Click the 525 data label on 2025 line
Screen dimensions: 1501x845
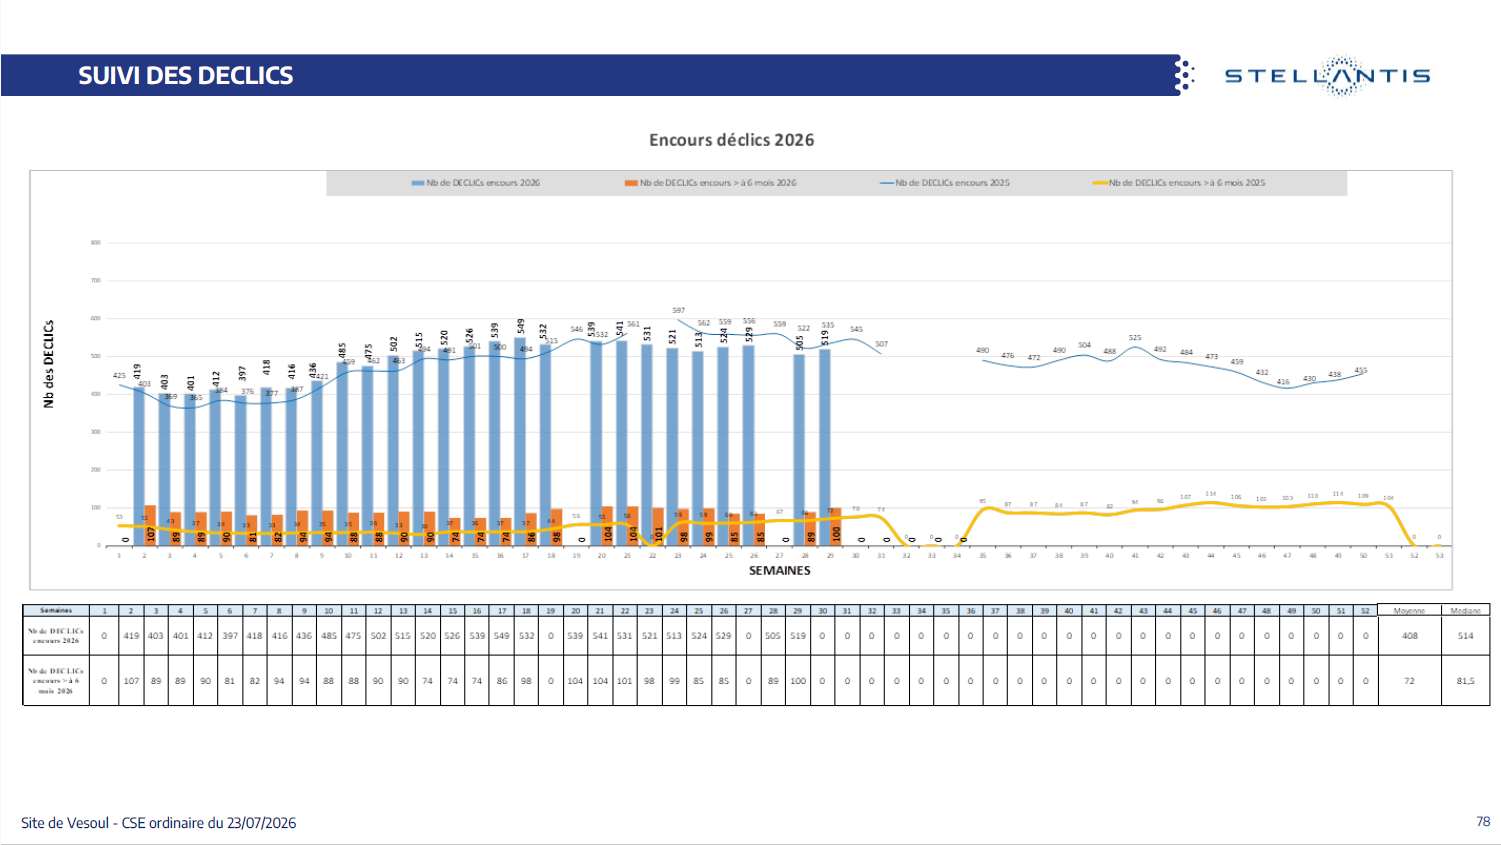coord(1135,338)
